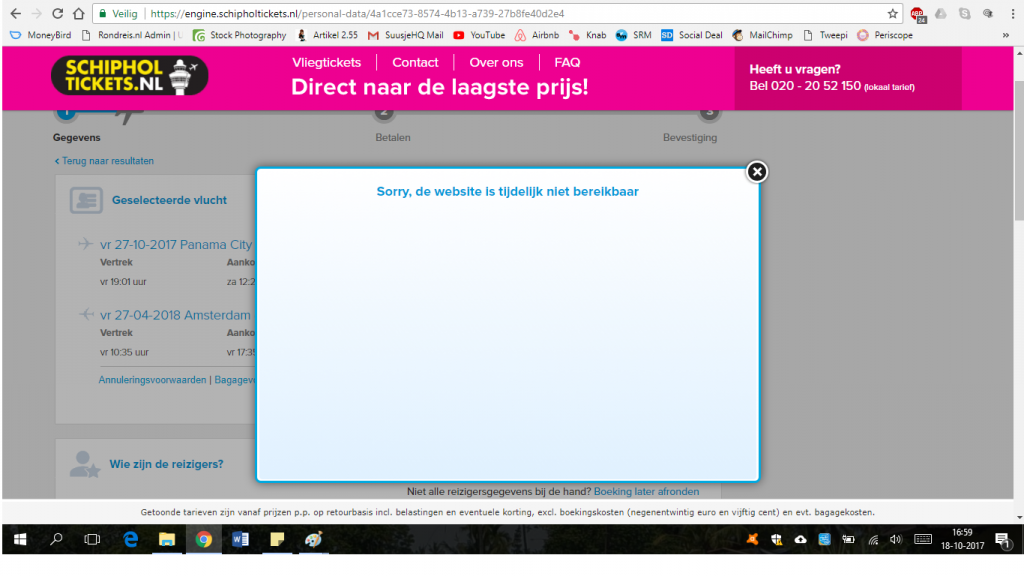This screenshot has width=1024, height=576.
Task: Expand the hidden bookmarks chevron
Action: click(1006, 35)
